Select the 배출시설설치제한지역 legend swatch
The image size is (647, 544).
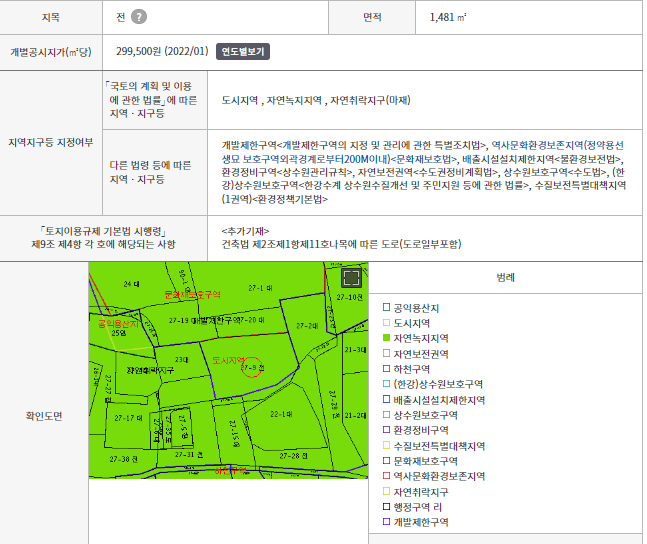tap(386, 399)
